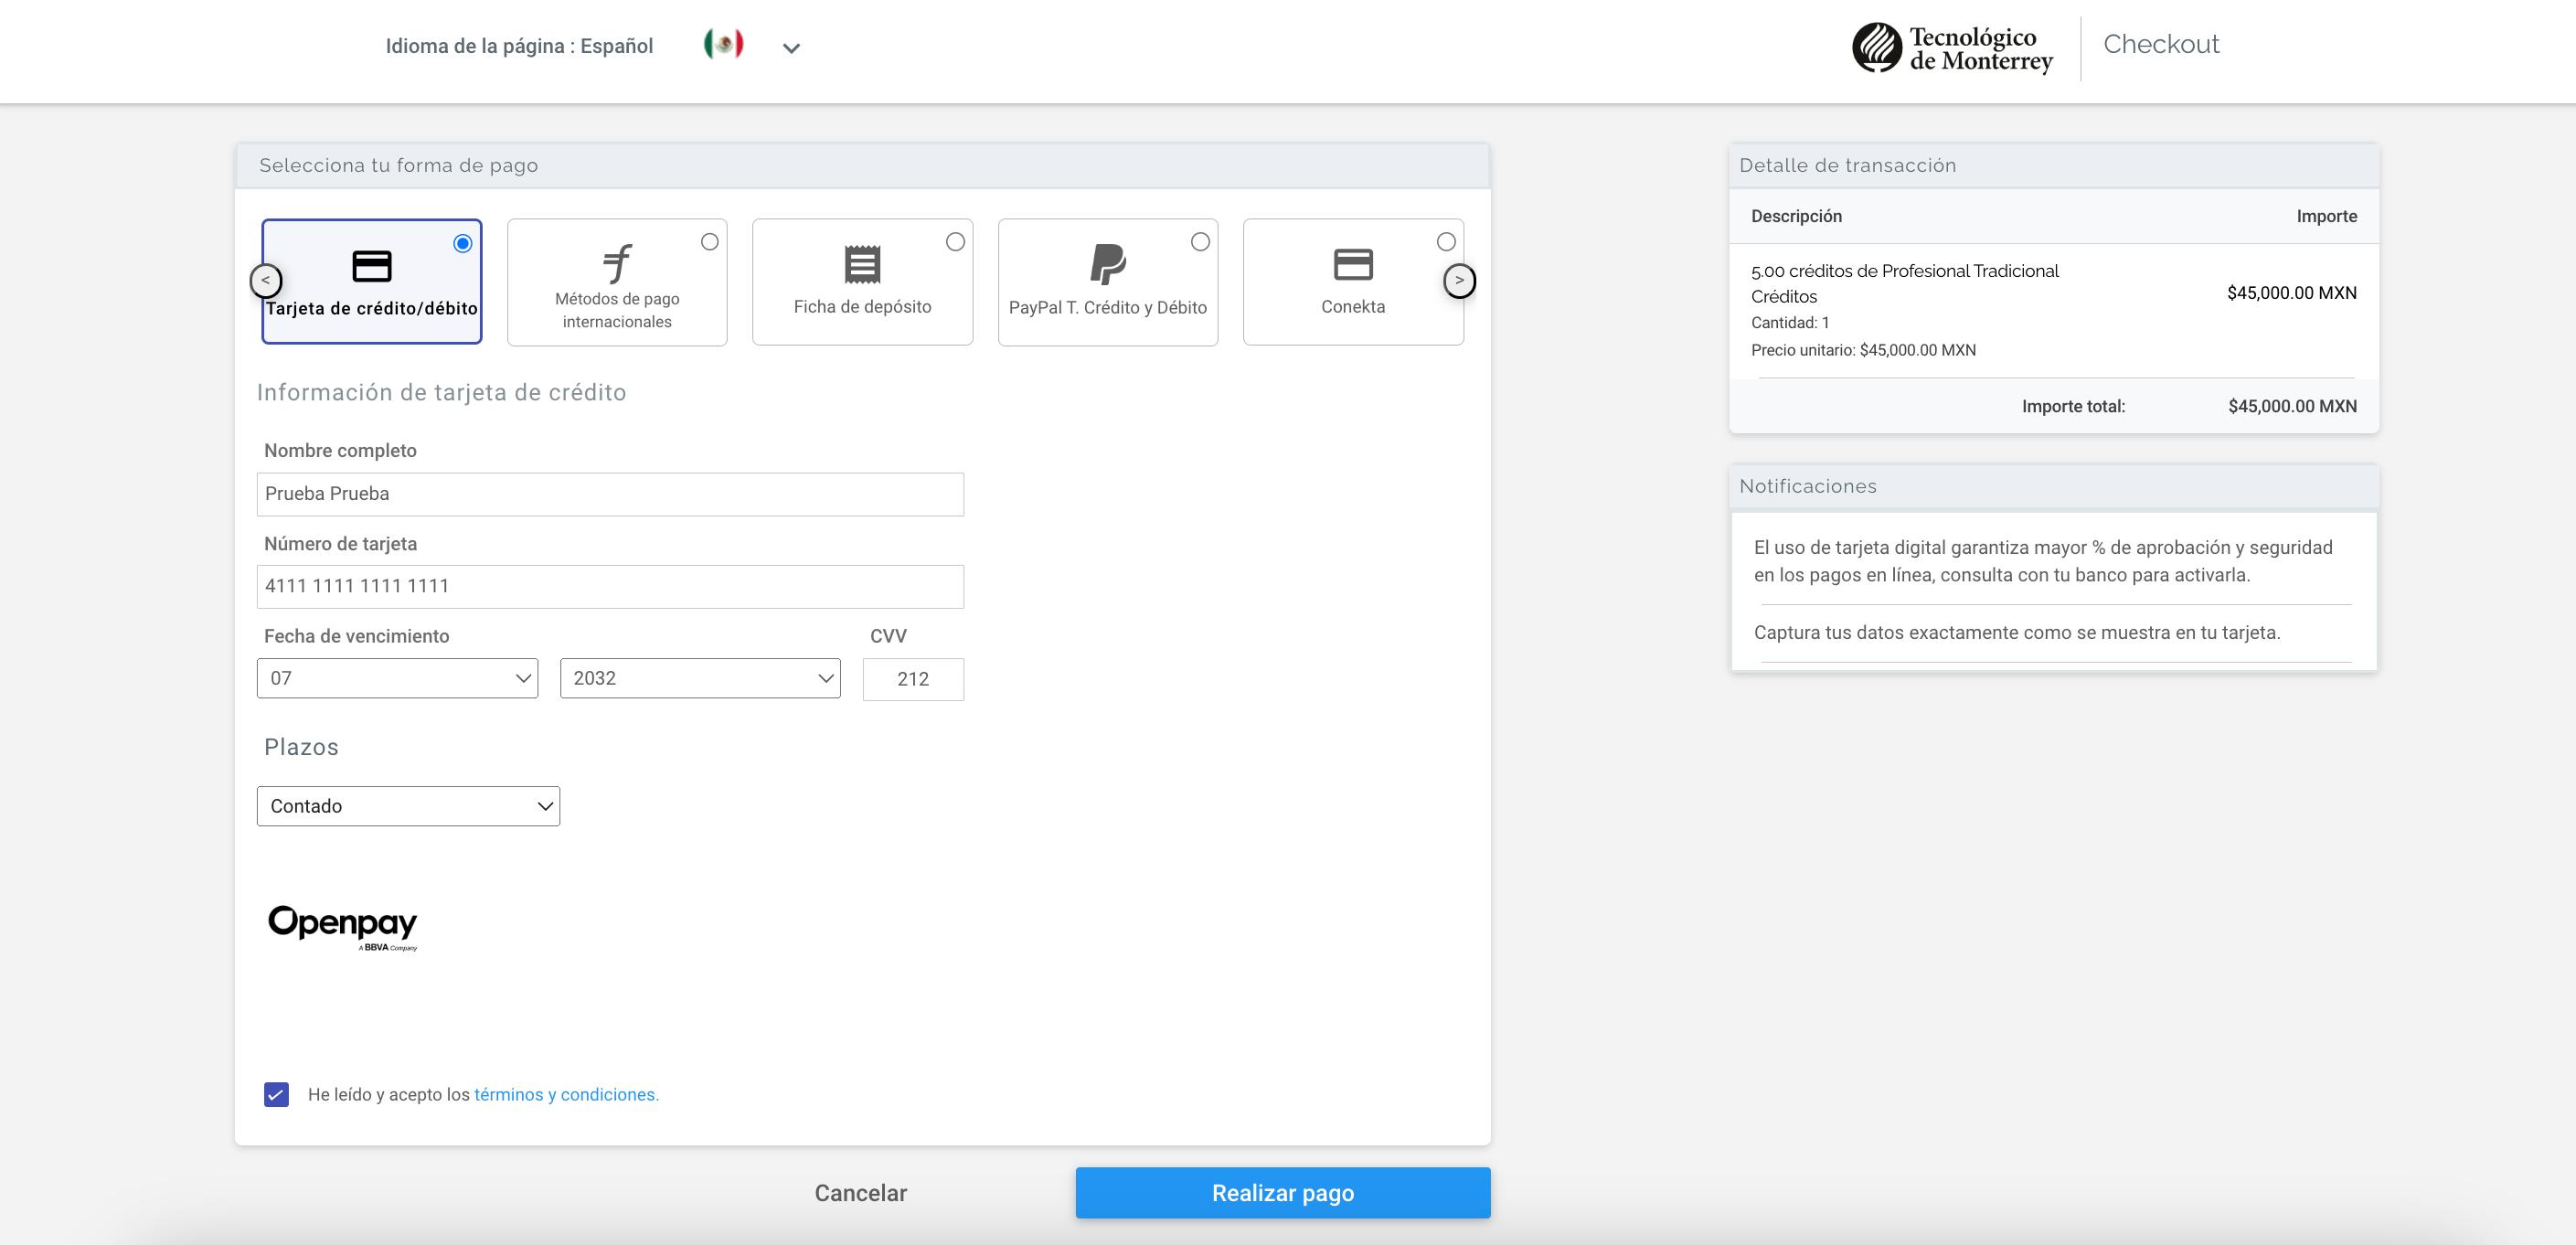Open the expiration month dropdown showing 07
This screenshot has width=2576, height=1245.
[397, 678]
